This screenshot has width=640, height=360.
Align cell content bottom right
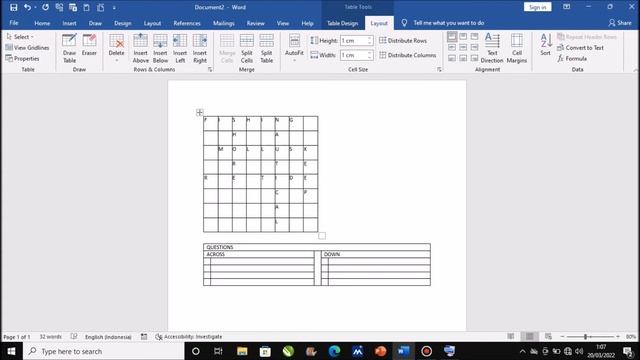pyautogui.click(x=474, y=59)
